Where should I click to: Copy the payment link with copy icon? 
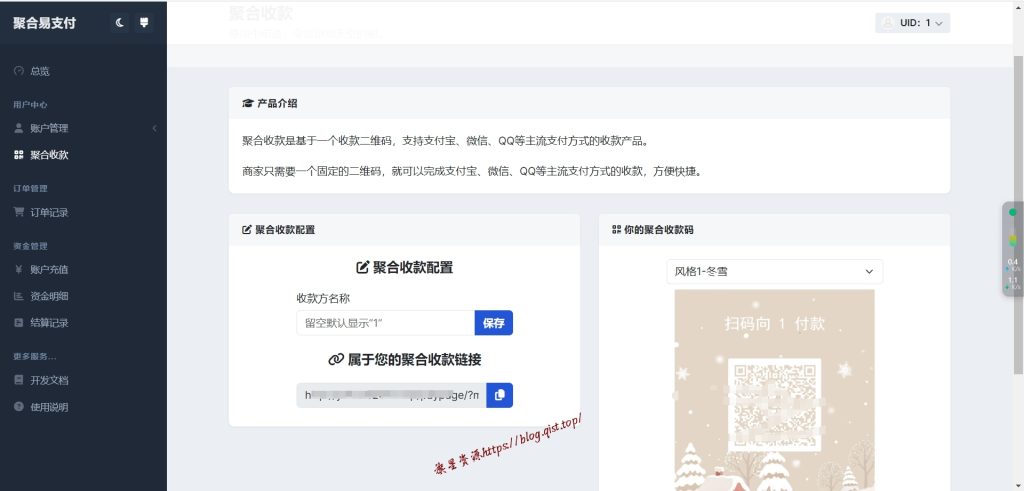click(x=500, y=395)
